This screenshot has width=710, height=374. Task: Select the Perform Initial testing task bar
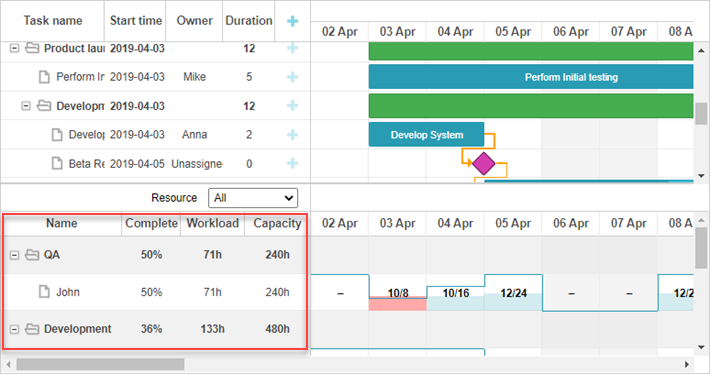tap(531, 77)
